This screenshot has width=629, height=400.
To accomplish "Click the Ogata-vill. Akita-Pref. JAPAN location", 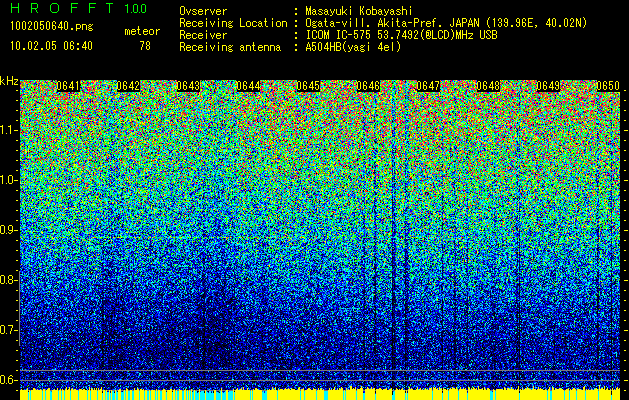I will [446, 23].
